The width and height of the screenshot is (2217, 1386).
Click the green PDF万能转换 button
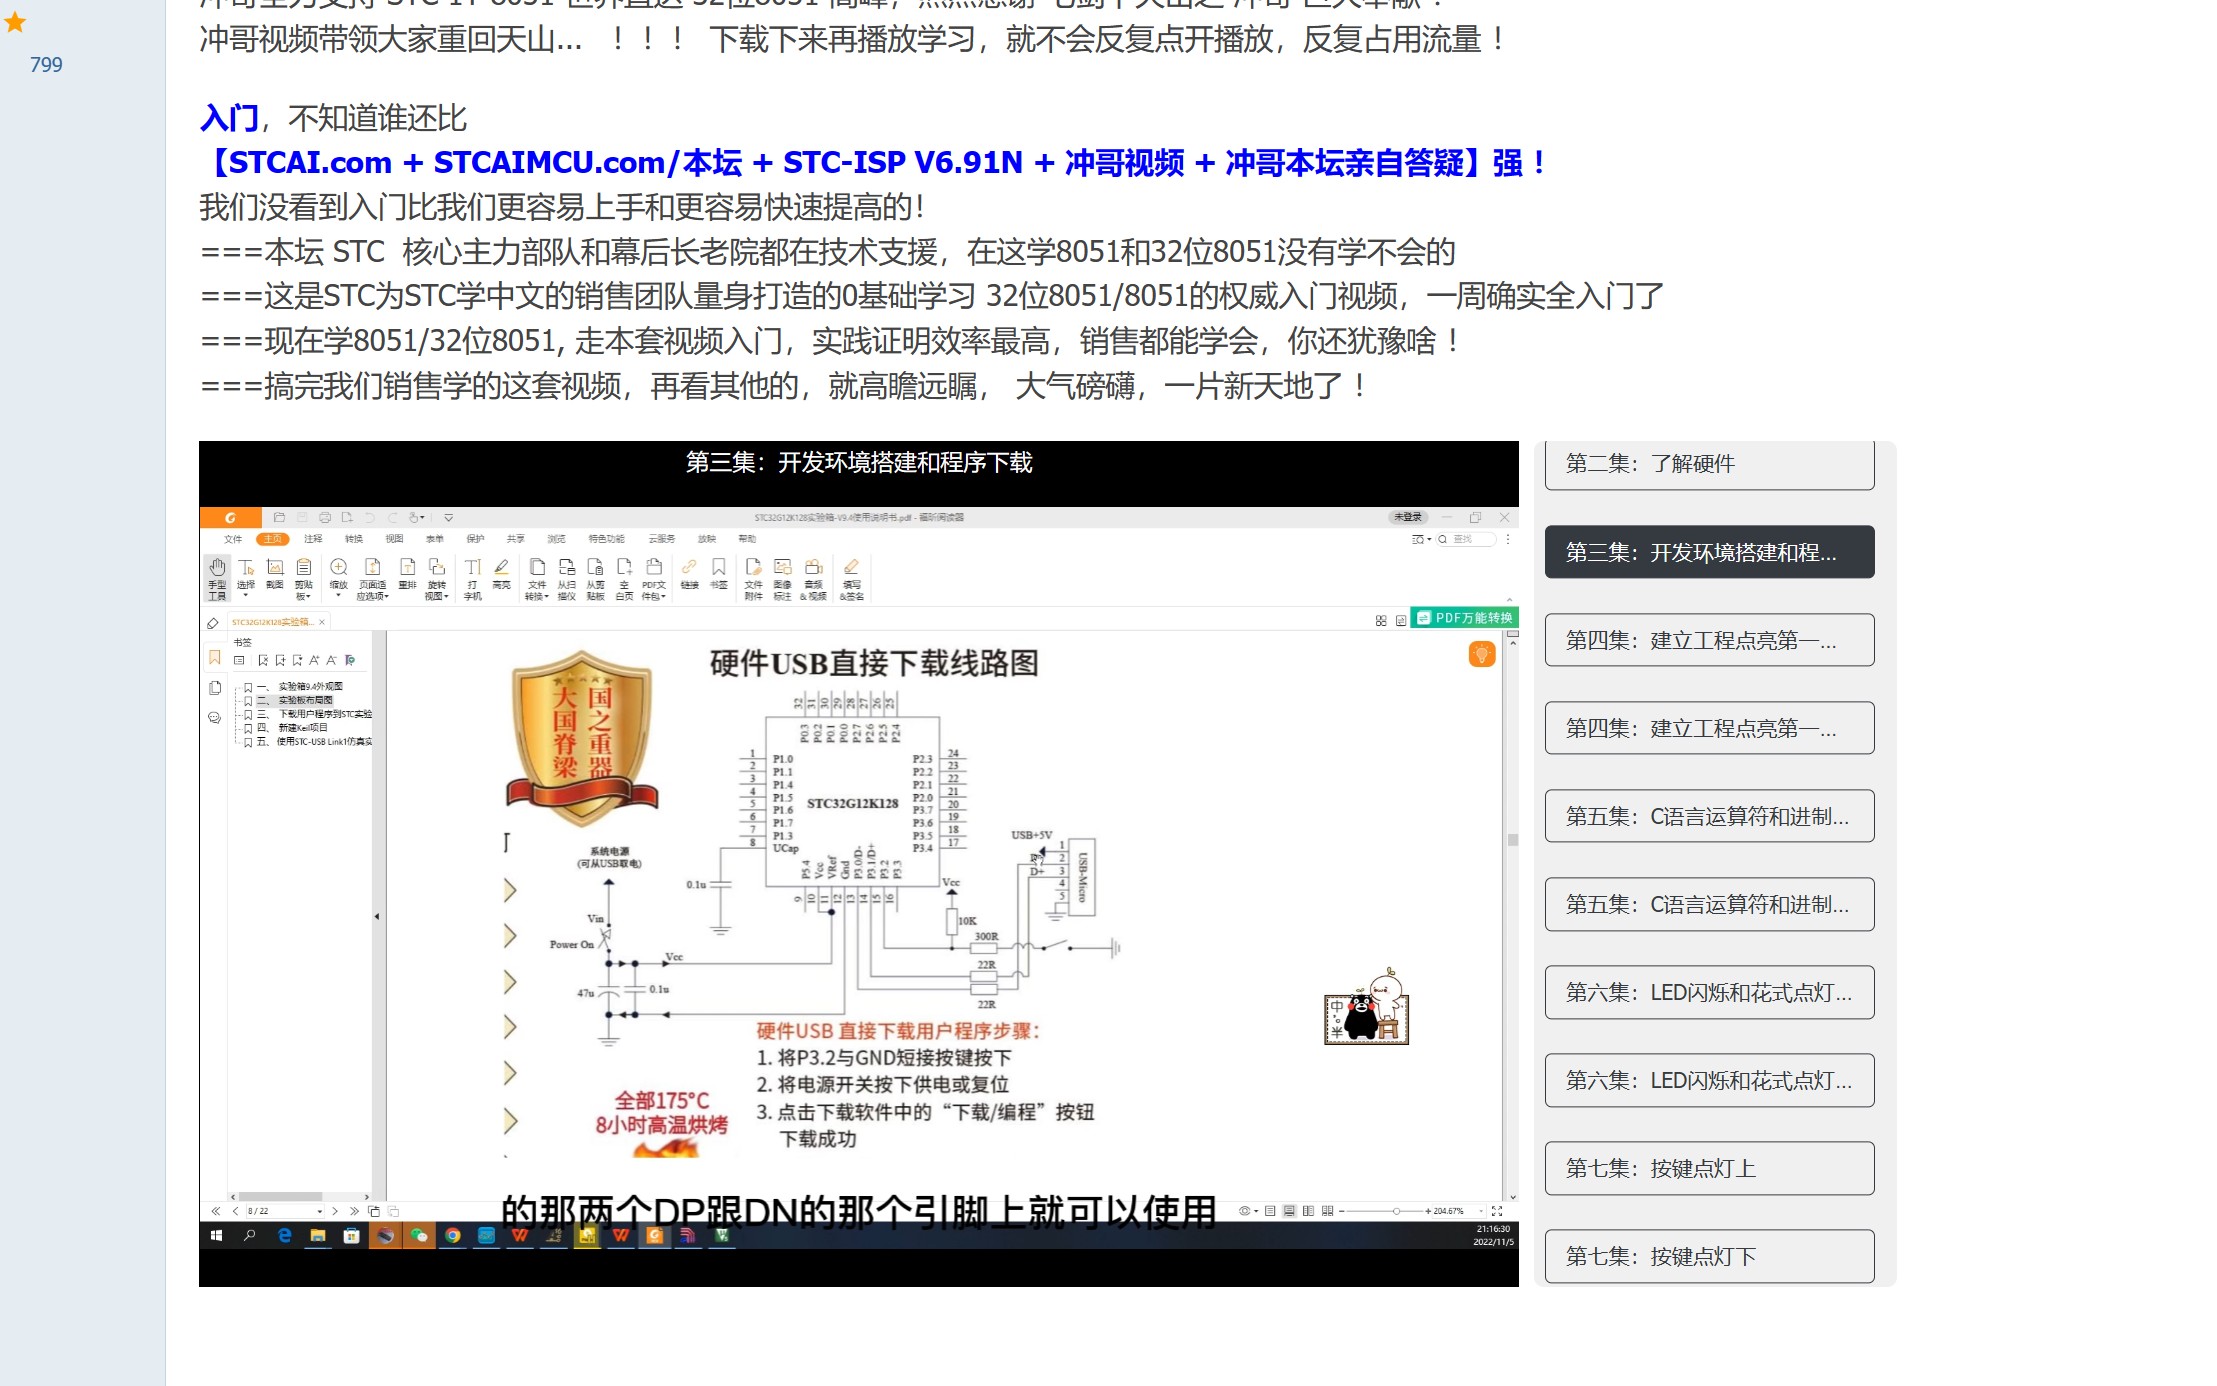[1465, 618]
